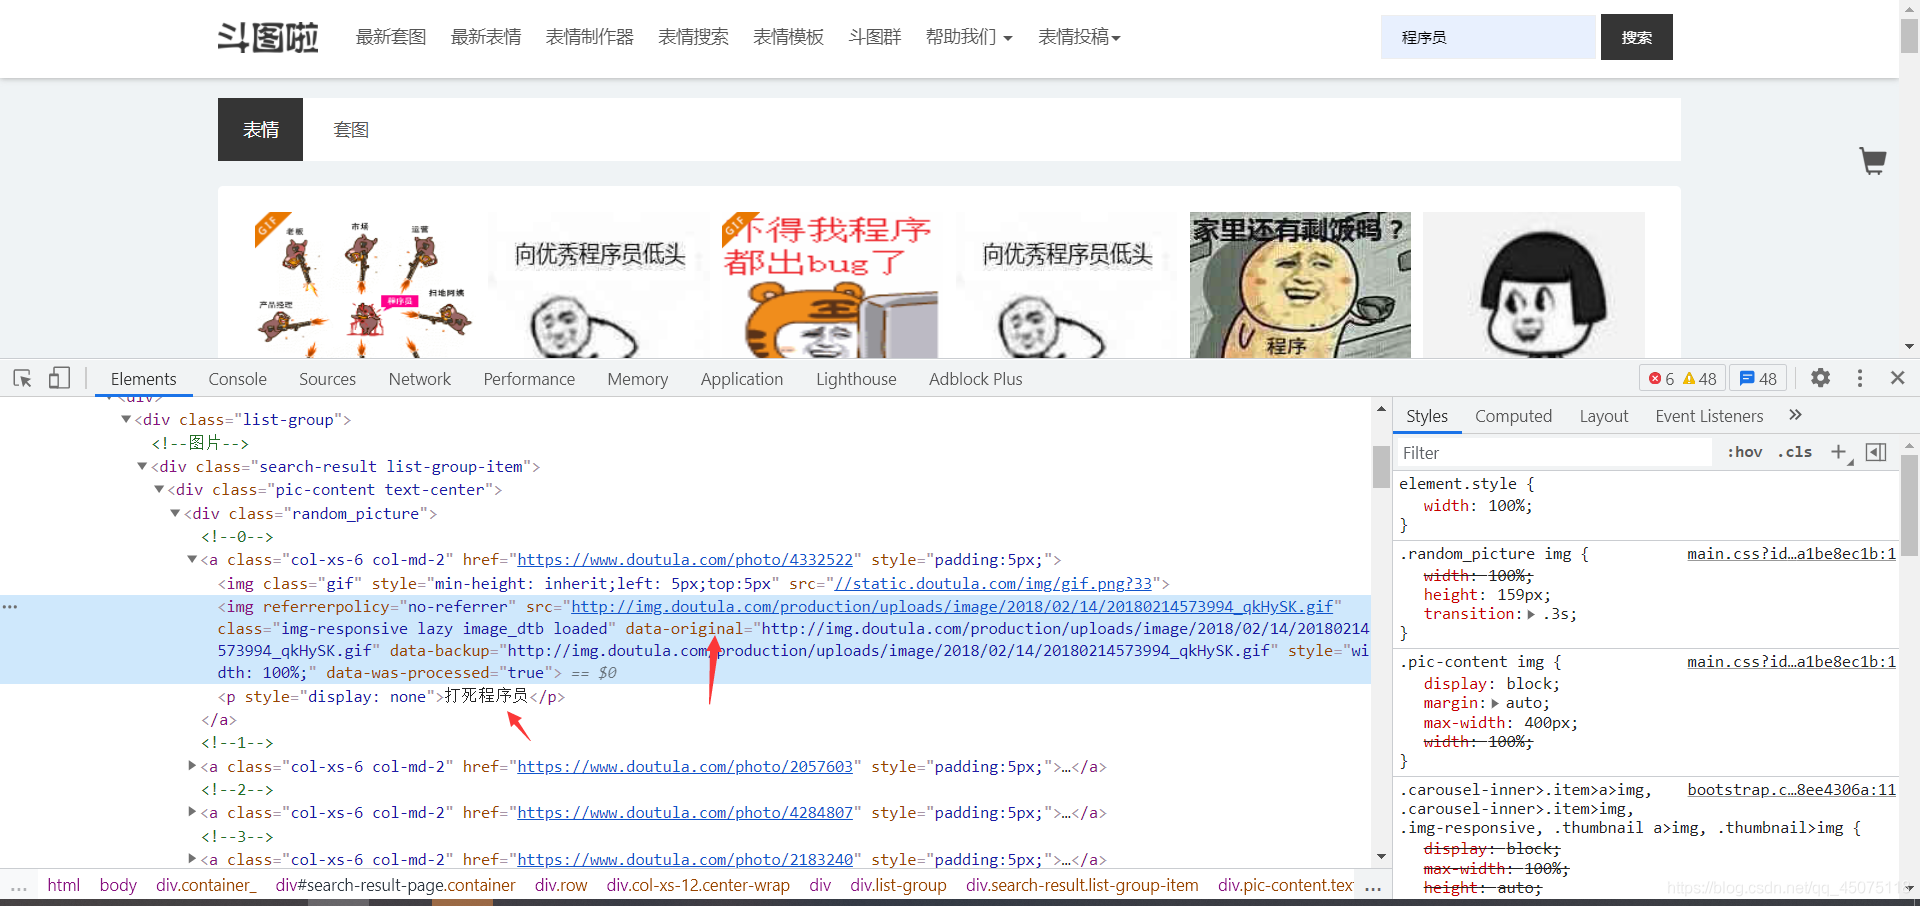Toggle the :hov element state button

(1745, 452)
